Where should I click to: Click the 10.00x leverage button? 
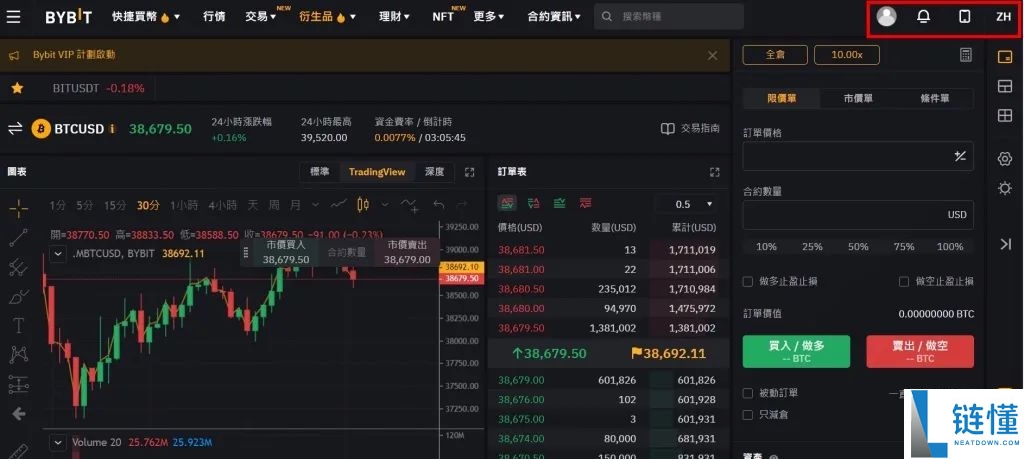click(x=846, y=55)
